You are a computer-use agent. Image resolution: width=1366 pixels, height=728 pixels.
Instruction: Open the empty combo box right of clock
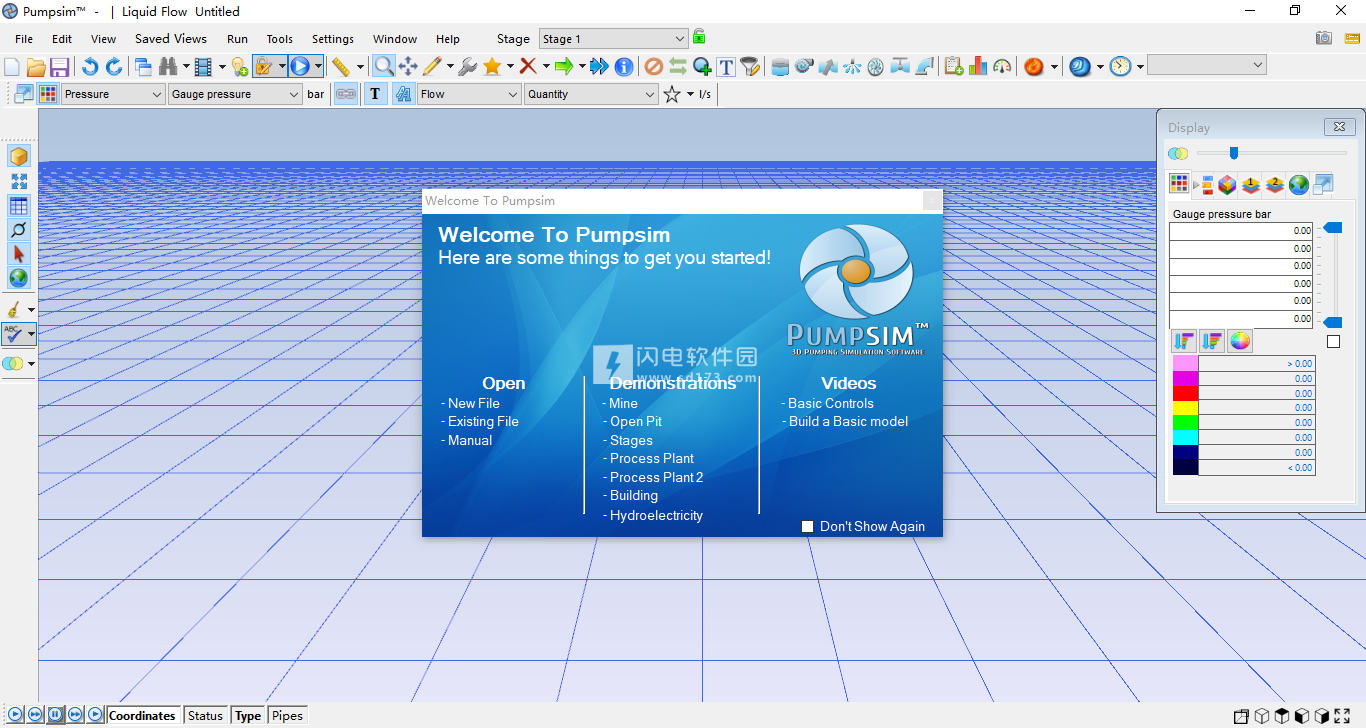click(x=1207, y=65)
